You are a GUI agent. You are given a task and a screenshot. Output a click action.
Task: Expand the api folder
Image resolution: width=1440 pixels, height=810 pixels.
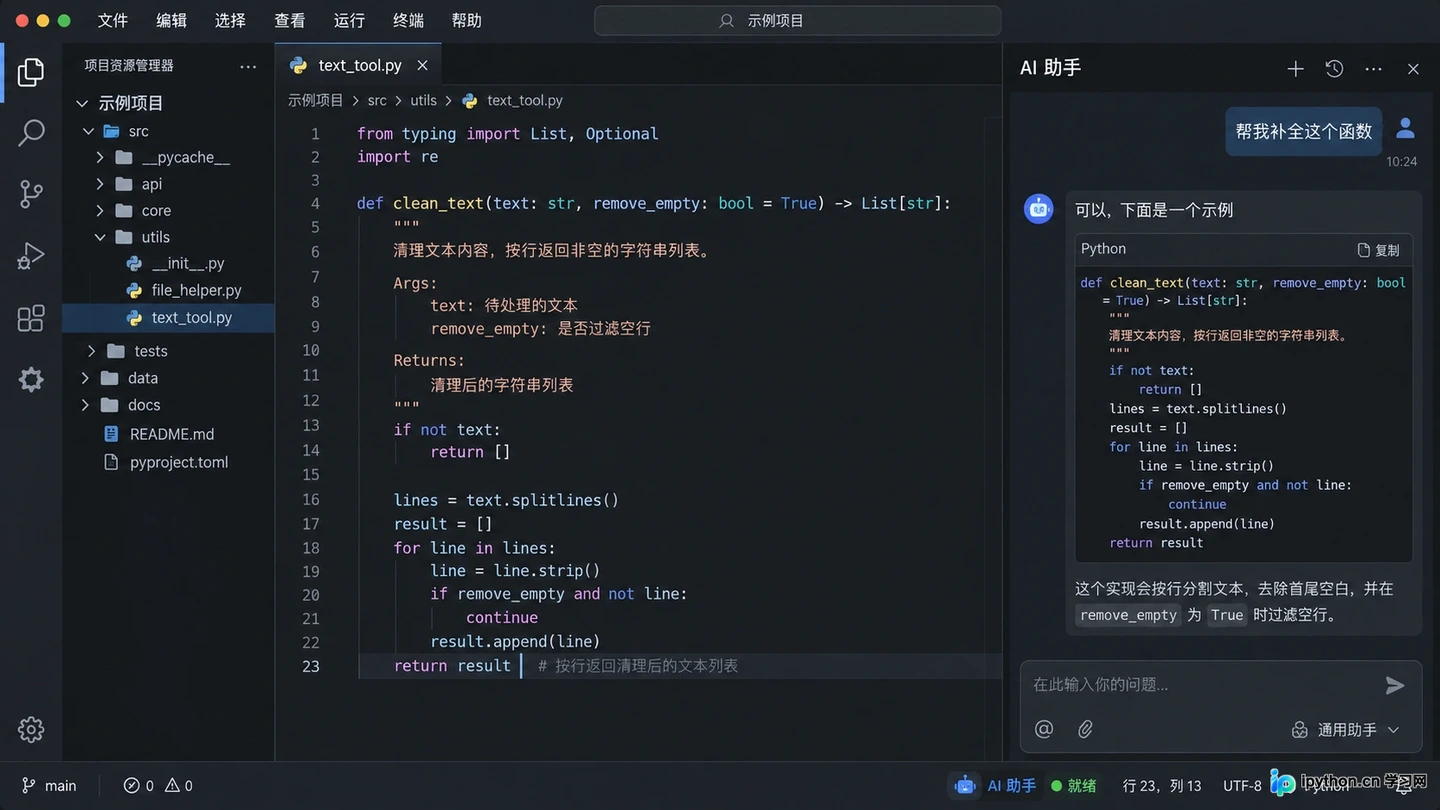tap(100, 184)
